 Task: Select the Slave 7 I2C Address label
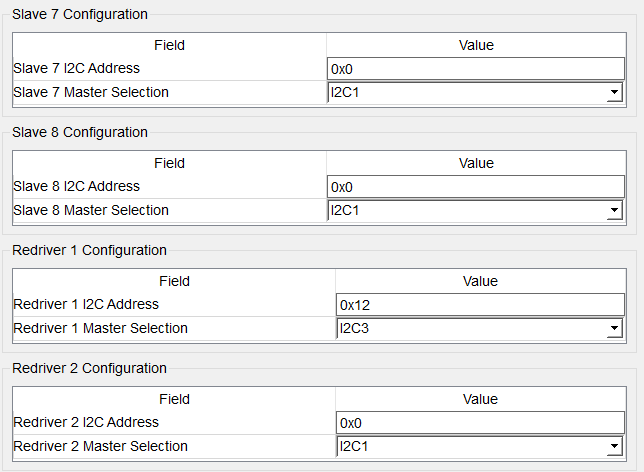tap(76, 68)
